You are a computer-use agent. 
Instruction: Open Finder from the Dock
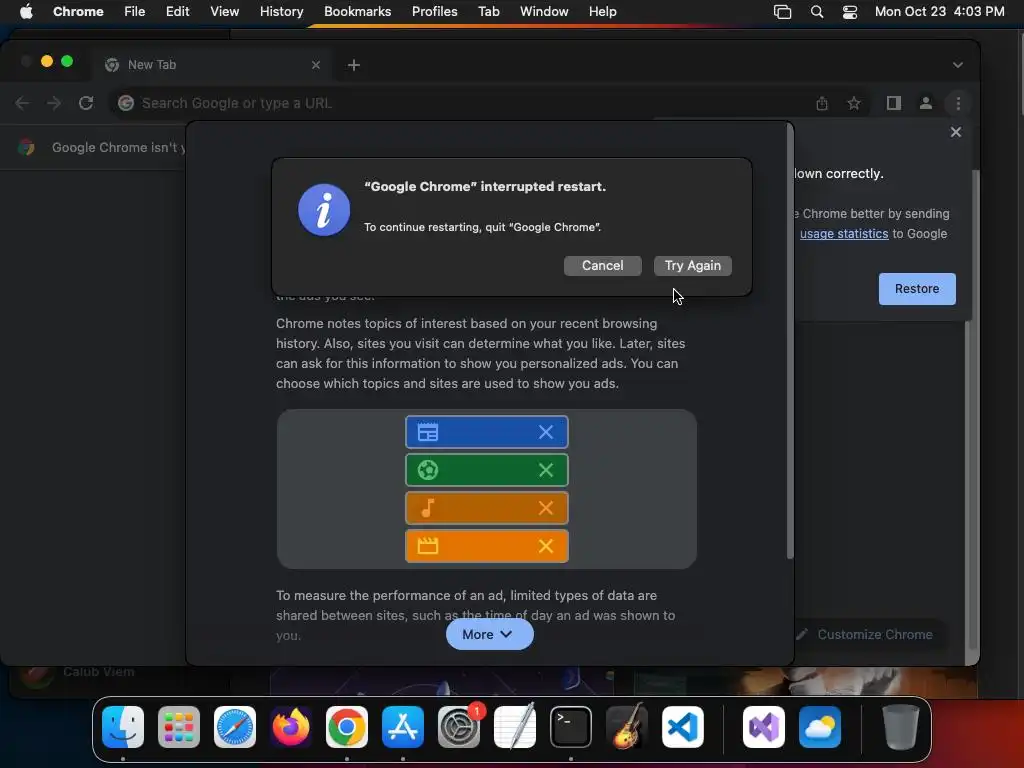(123, 727)
